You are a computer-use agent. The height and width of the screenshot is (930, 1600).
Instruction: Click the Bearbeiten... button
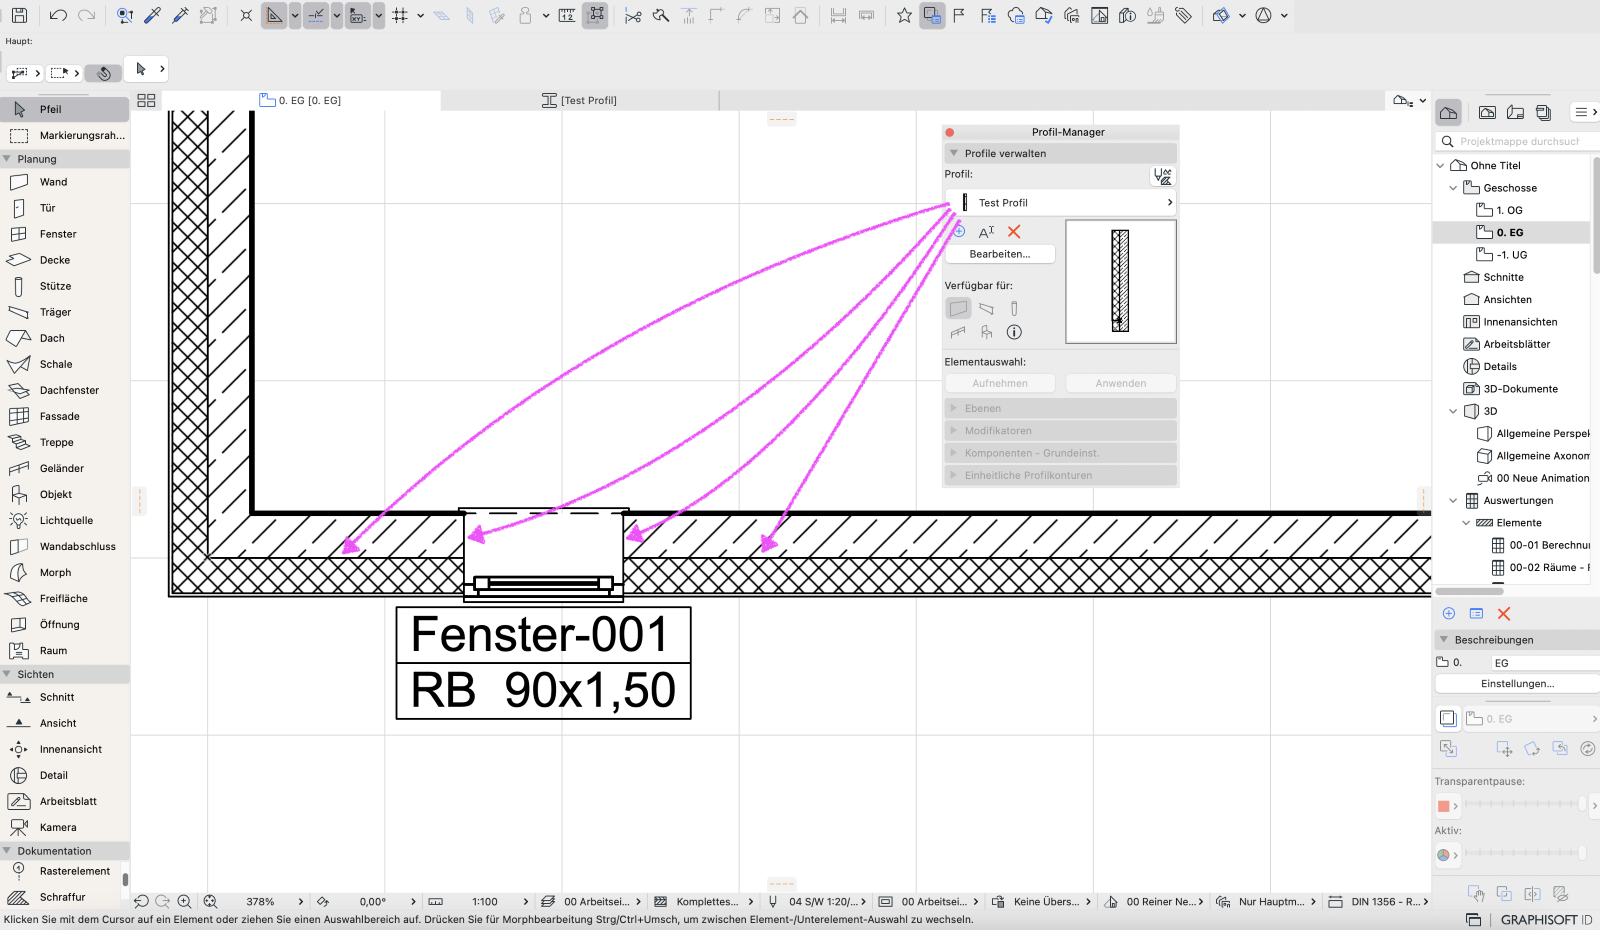(1000, 254)
